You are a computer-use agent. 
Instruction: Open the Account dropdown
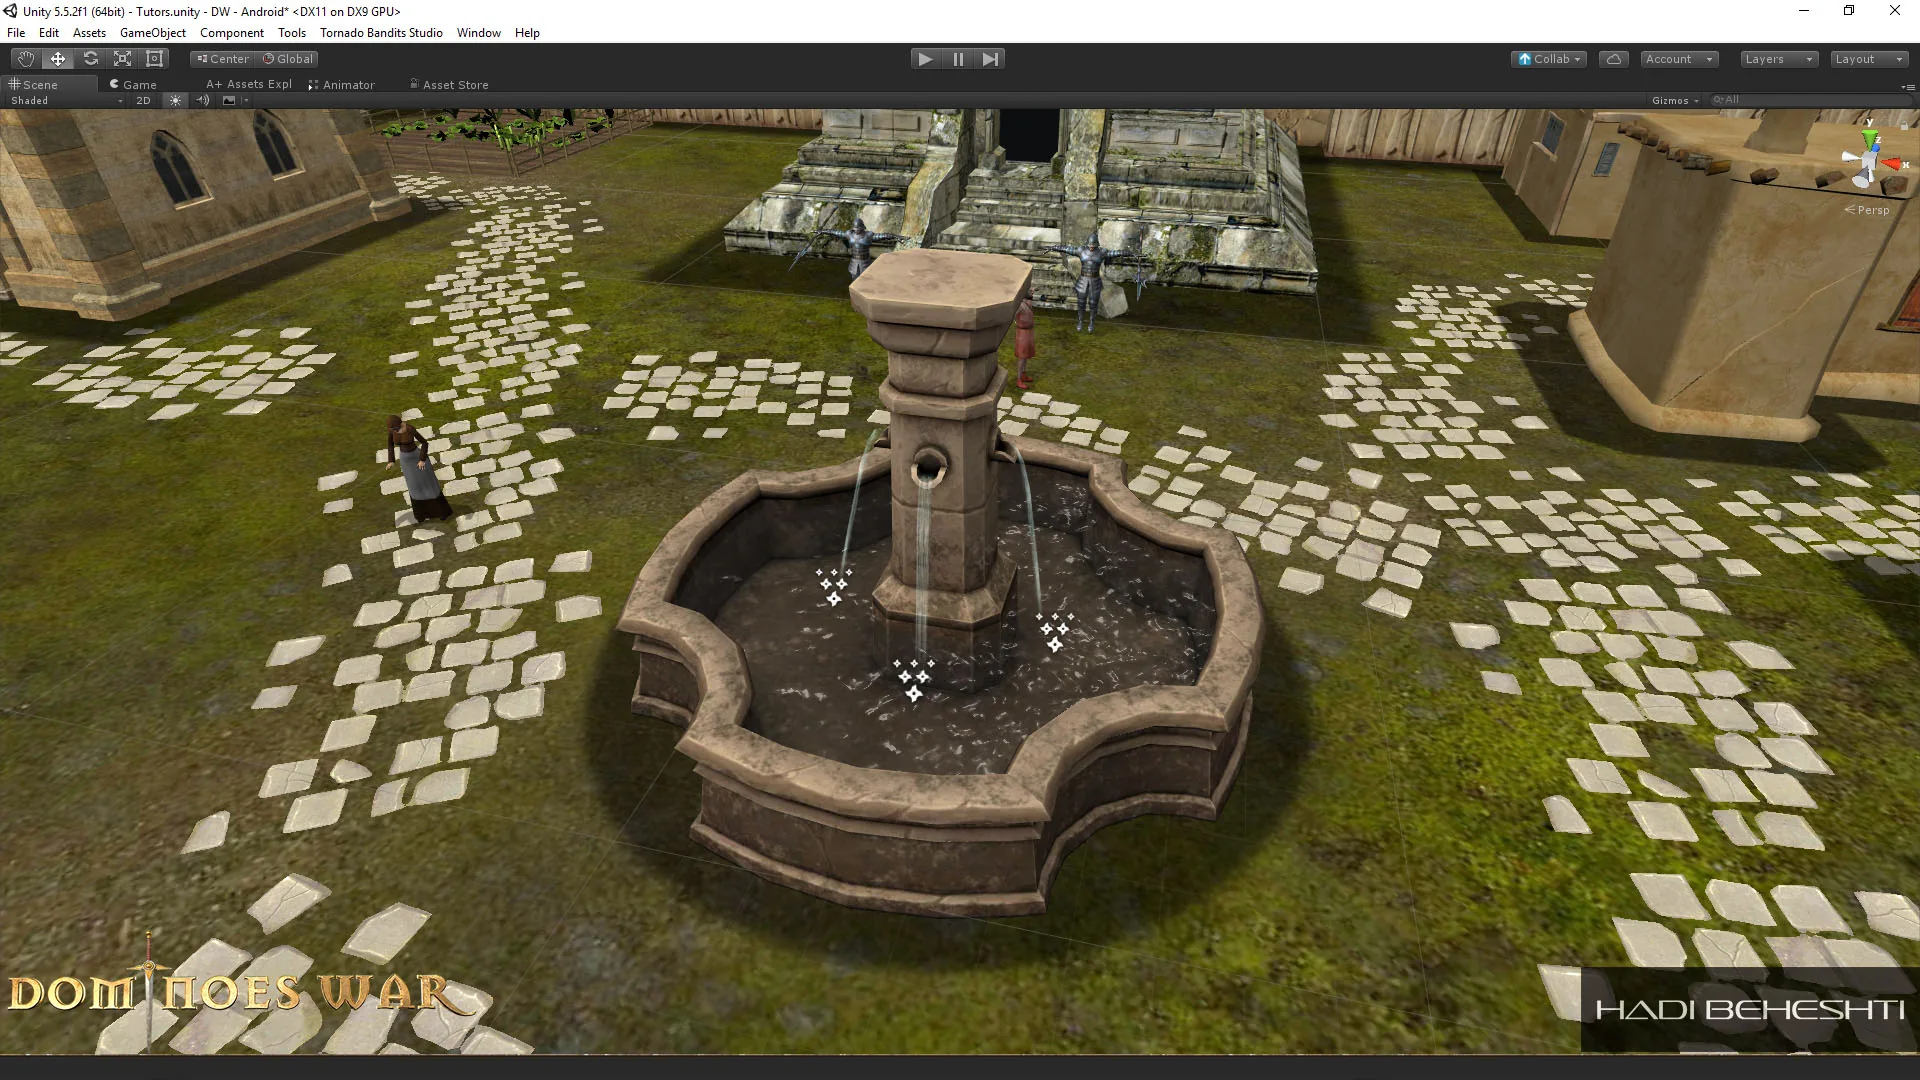tap(1679, 59)
